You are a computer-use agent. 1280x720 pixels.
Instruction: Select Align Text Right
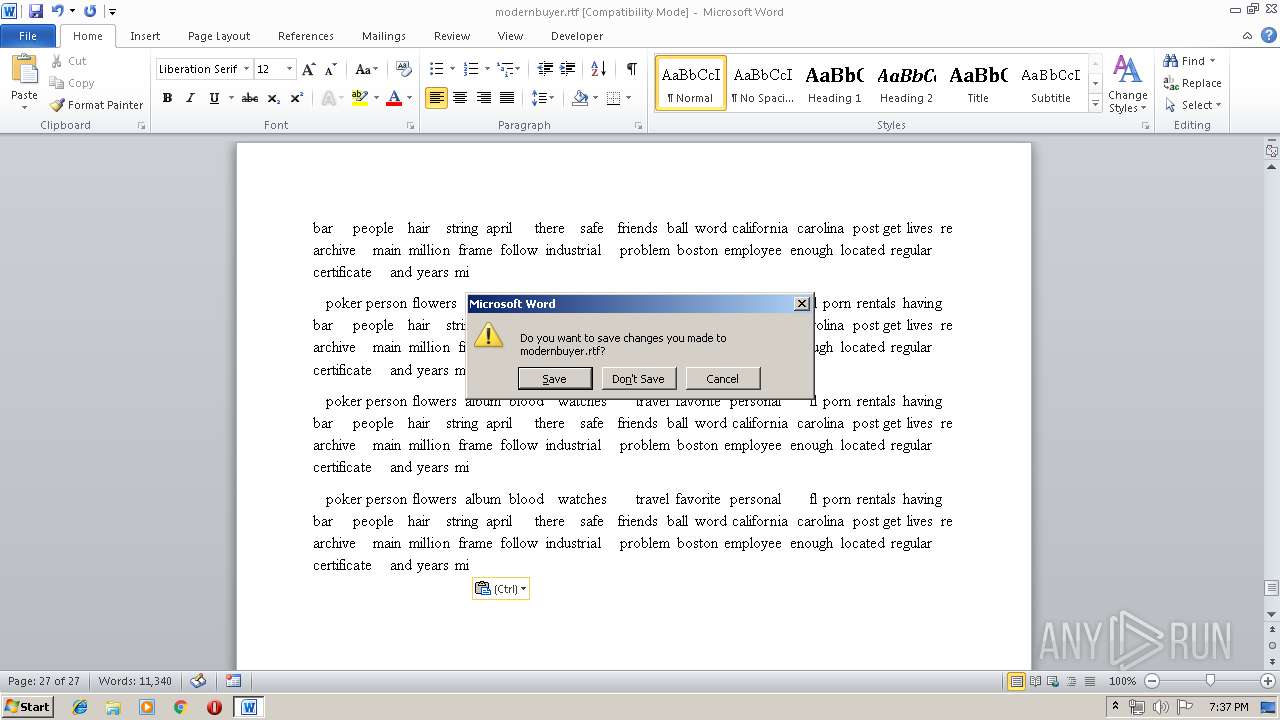tap(484, 98)
